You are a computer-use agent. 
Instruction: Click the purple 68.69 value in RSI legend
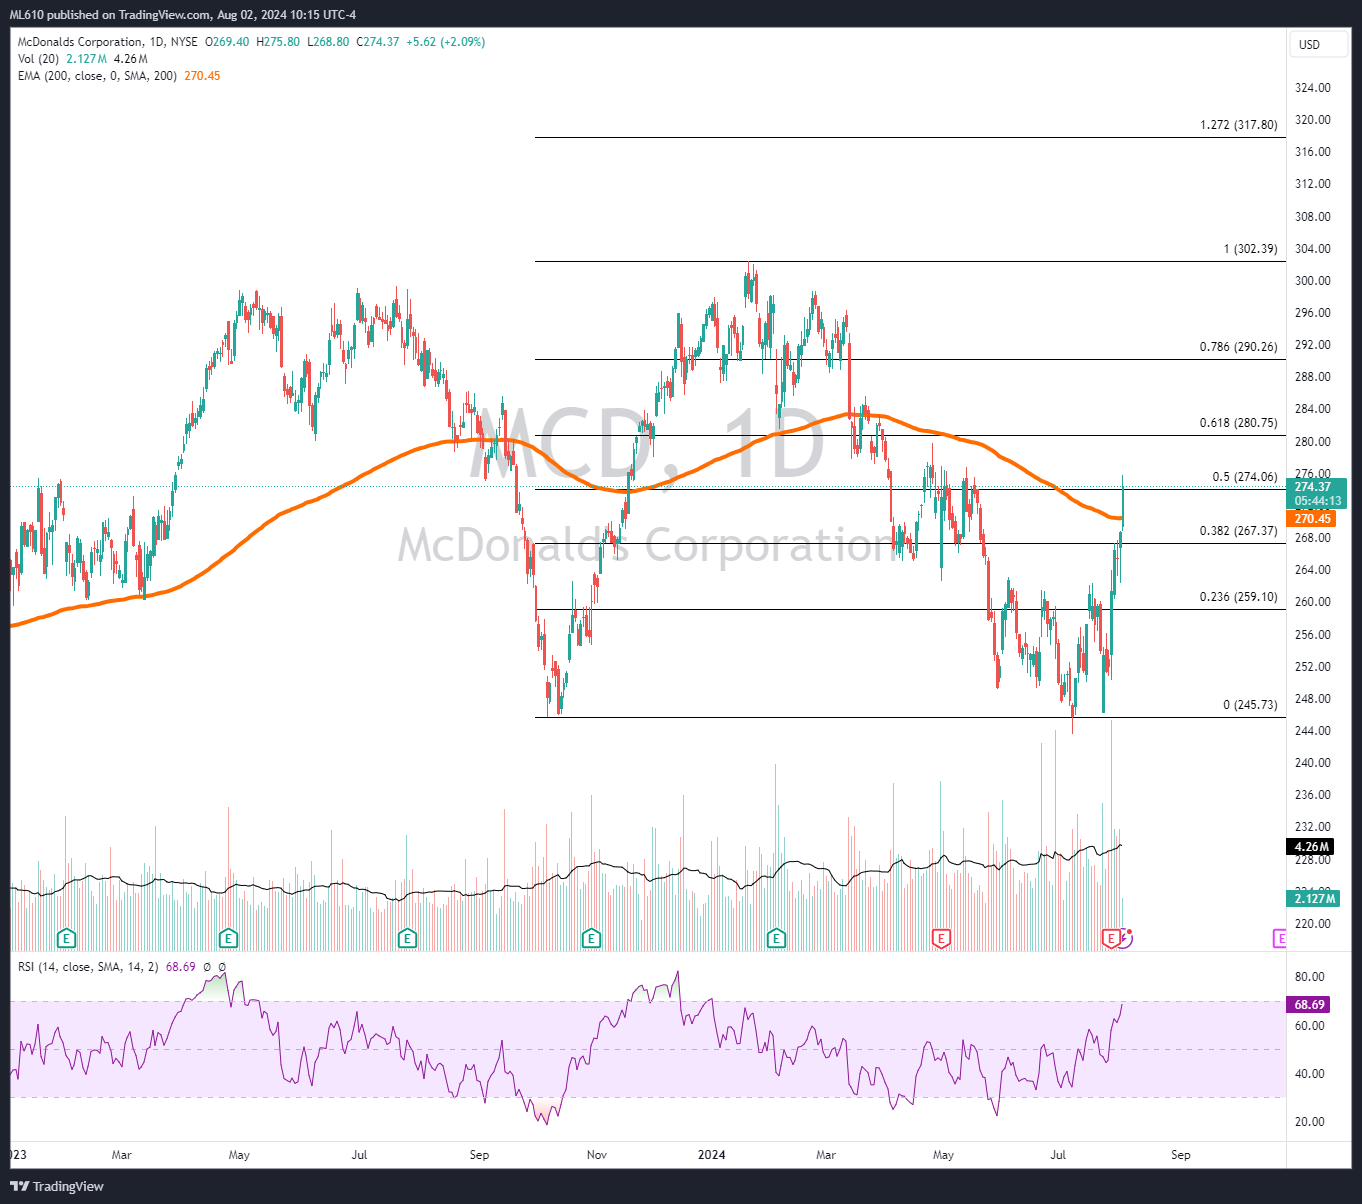181,967
